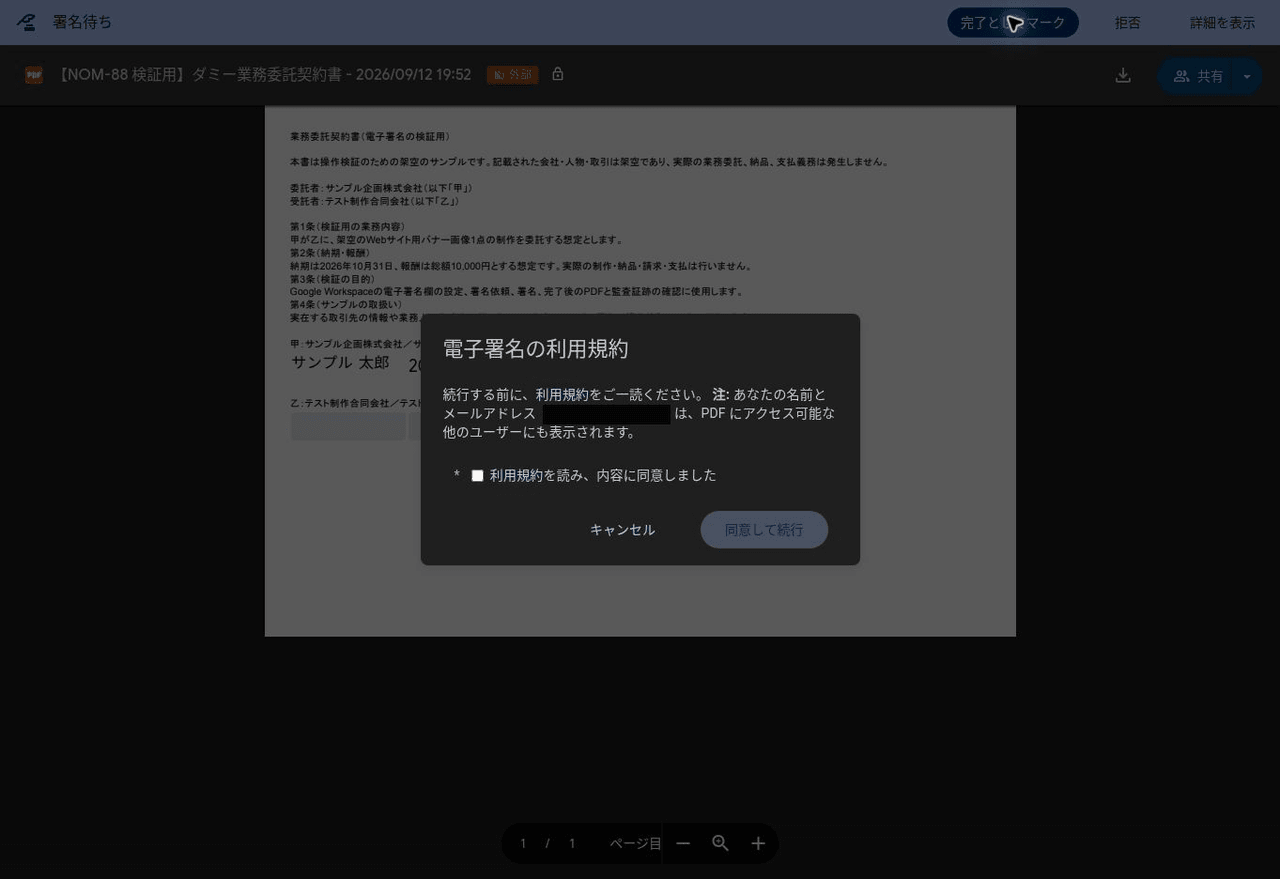Zoom out with the minus icon

coord(683,843)
